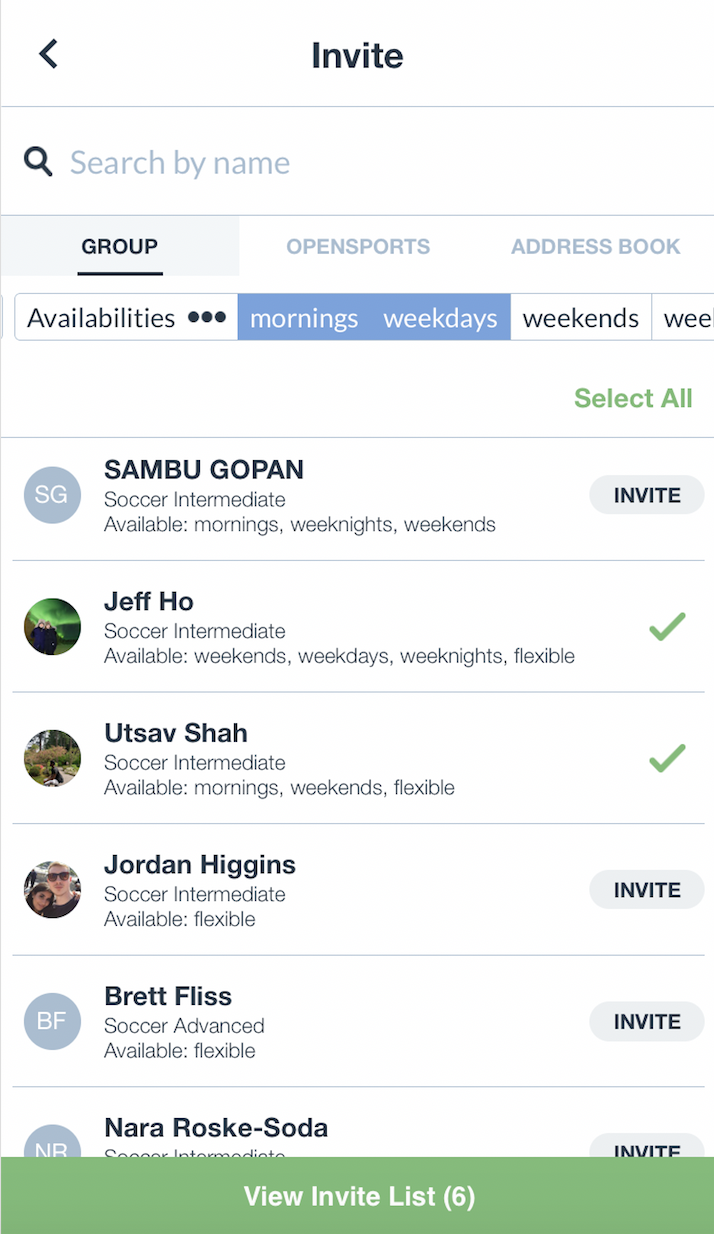Viewport: 714px width, 1234px height.
Task: Tap Brett Fliss's BF avatar
Action: tap(52, 1022)
